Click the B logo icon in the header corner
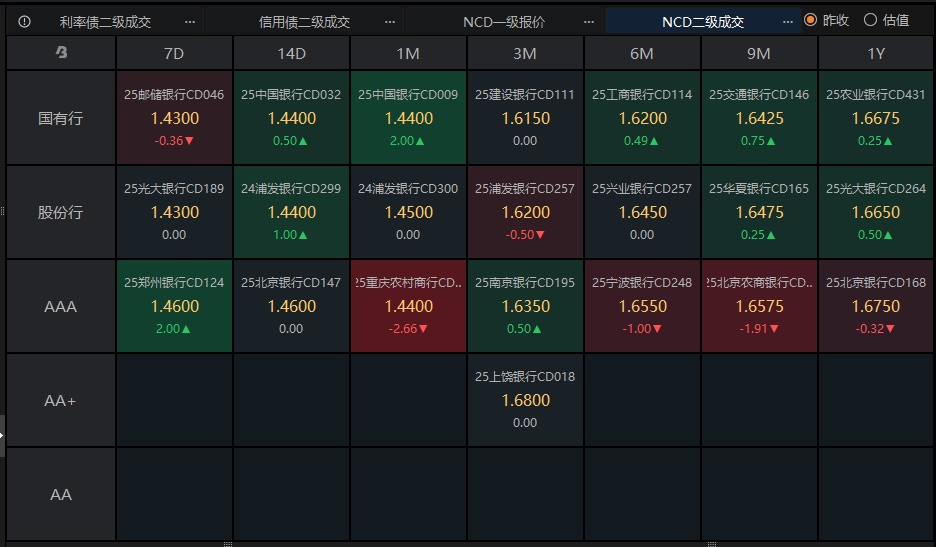936x547 pixels. click(x=61, y=53)
